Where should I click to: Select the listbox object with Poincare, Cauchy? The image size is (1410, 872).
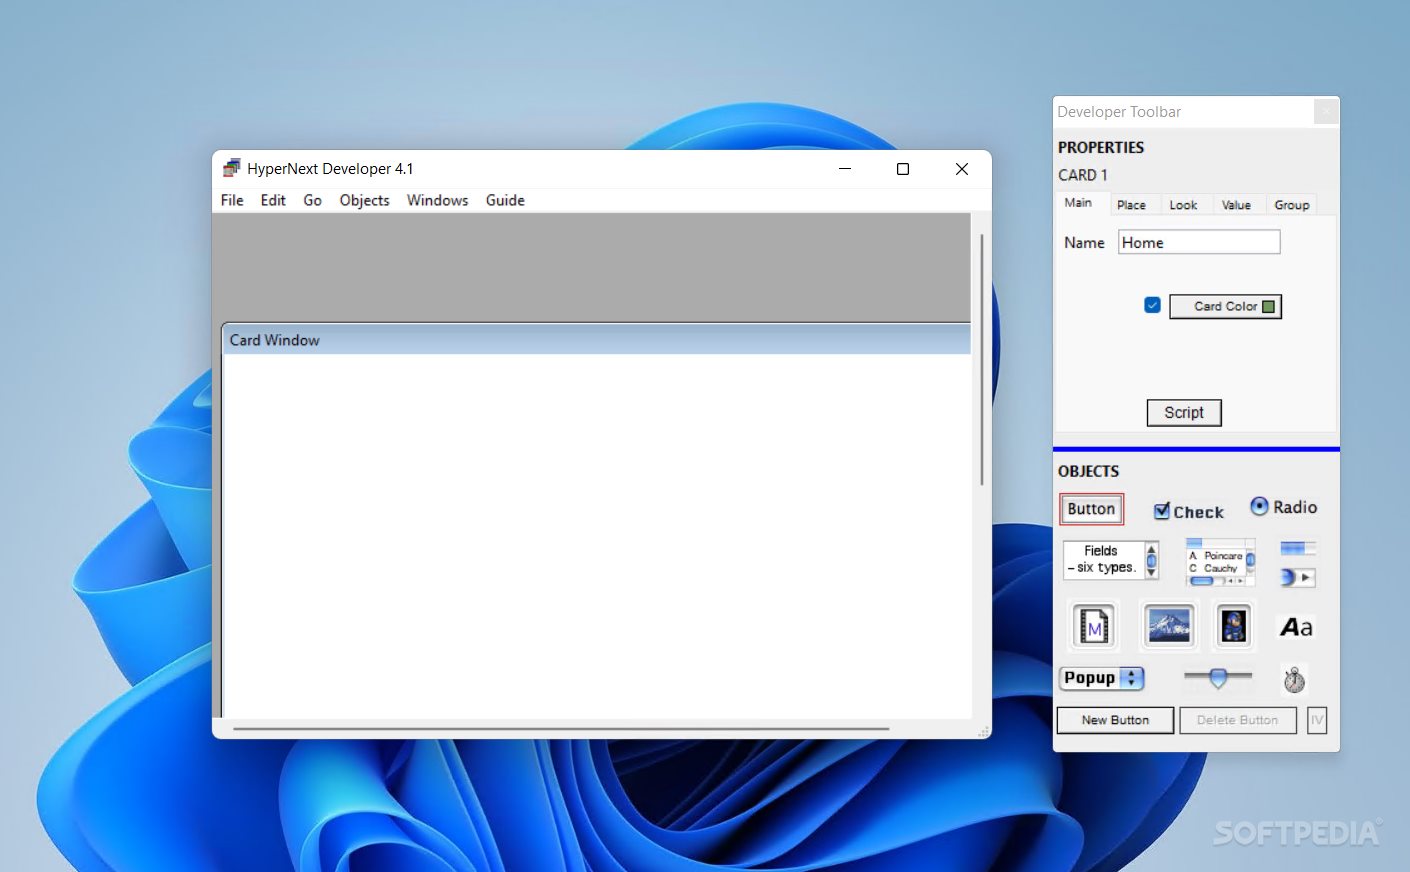(1220, 563)
